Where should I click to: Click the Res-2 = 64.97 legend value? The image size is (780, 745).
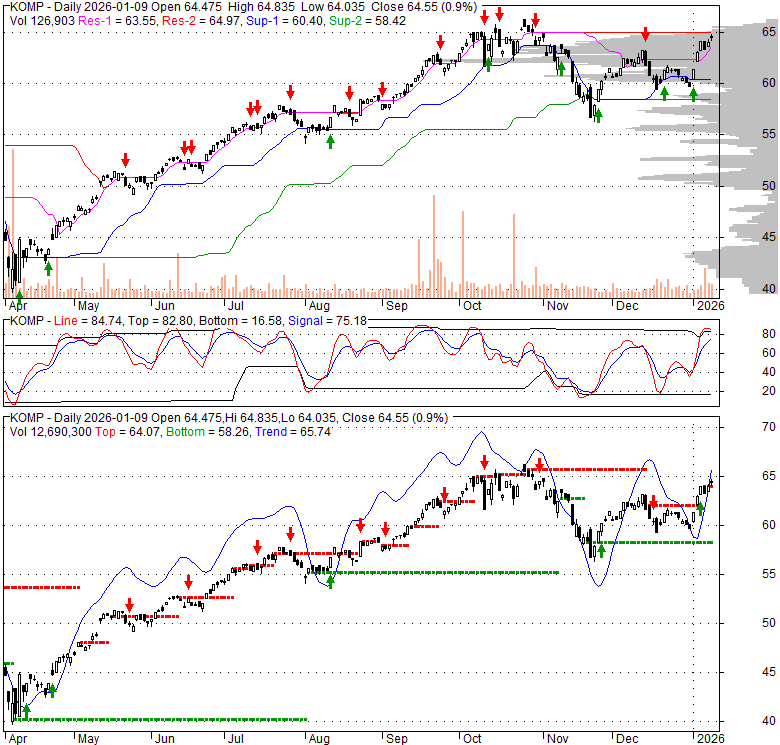tap(202, 21)
